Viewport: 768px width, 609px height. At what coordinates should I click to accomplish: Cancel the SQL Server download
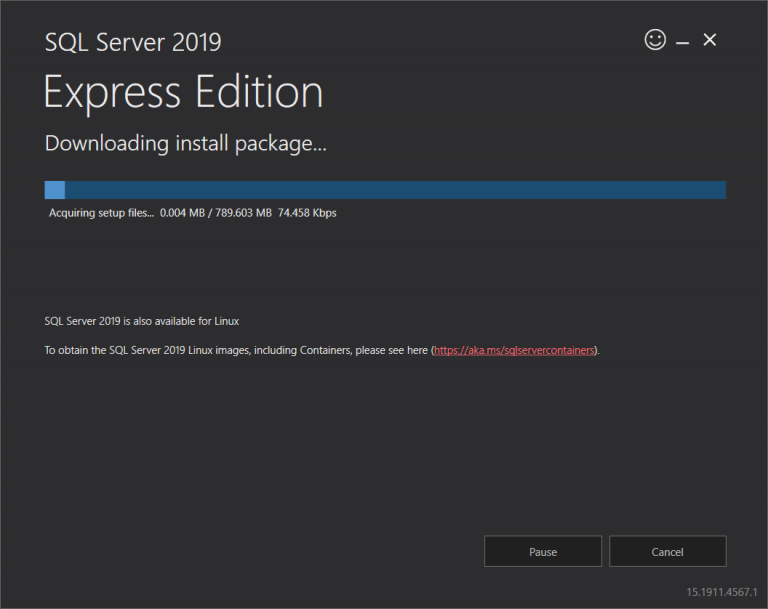(x=667, y=552)
